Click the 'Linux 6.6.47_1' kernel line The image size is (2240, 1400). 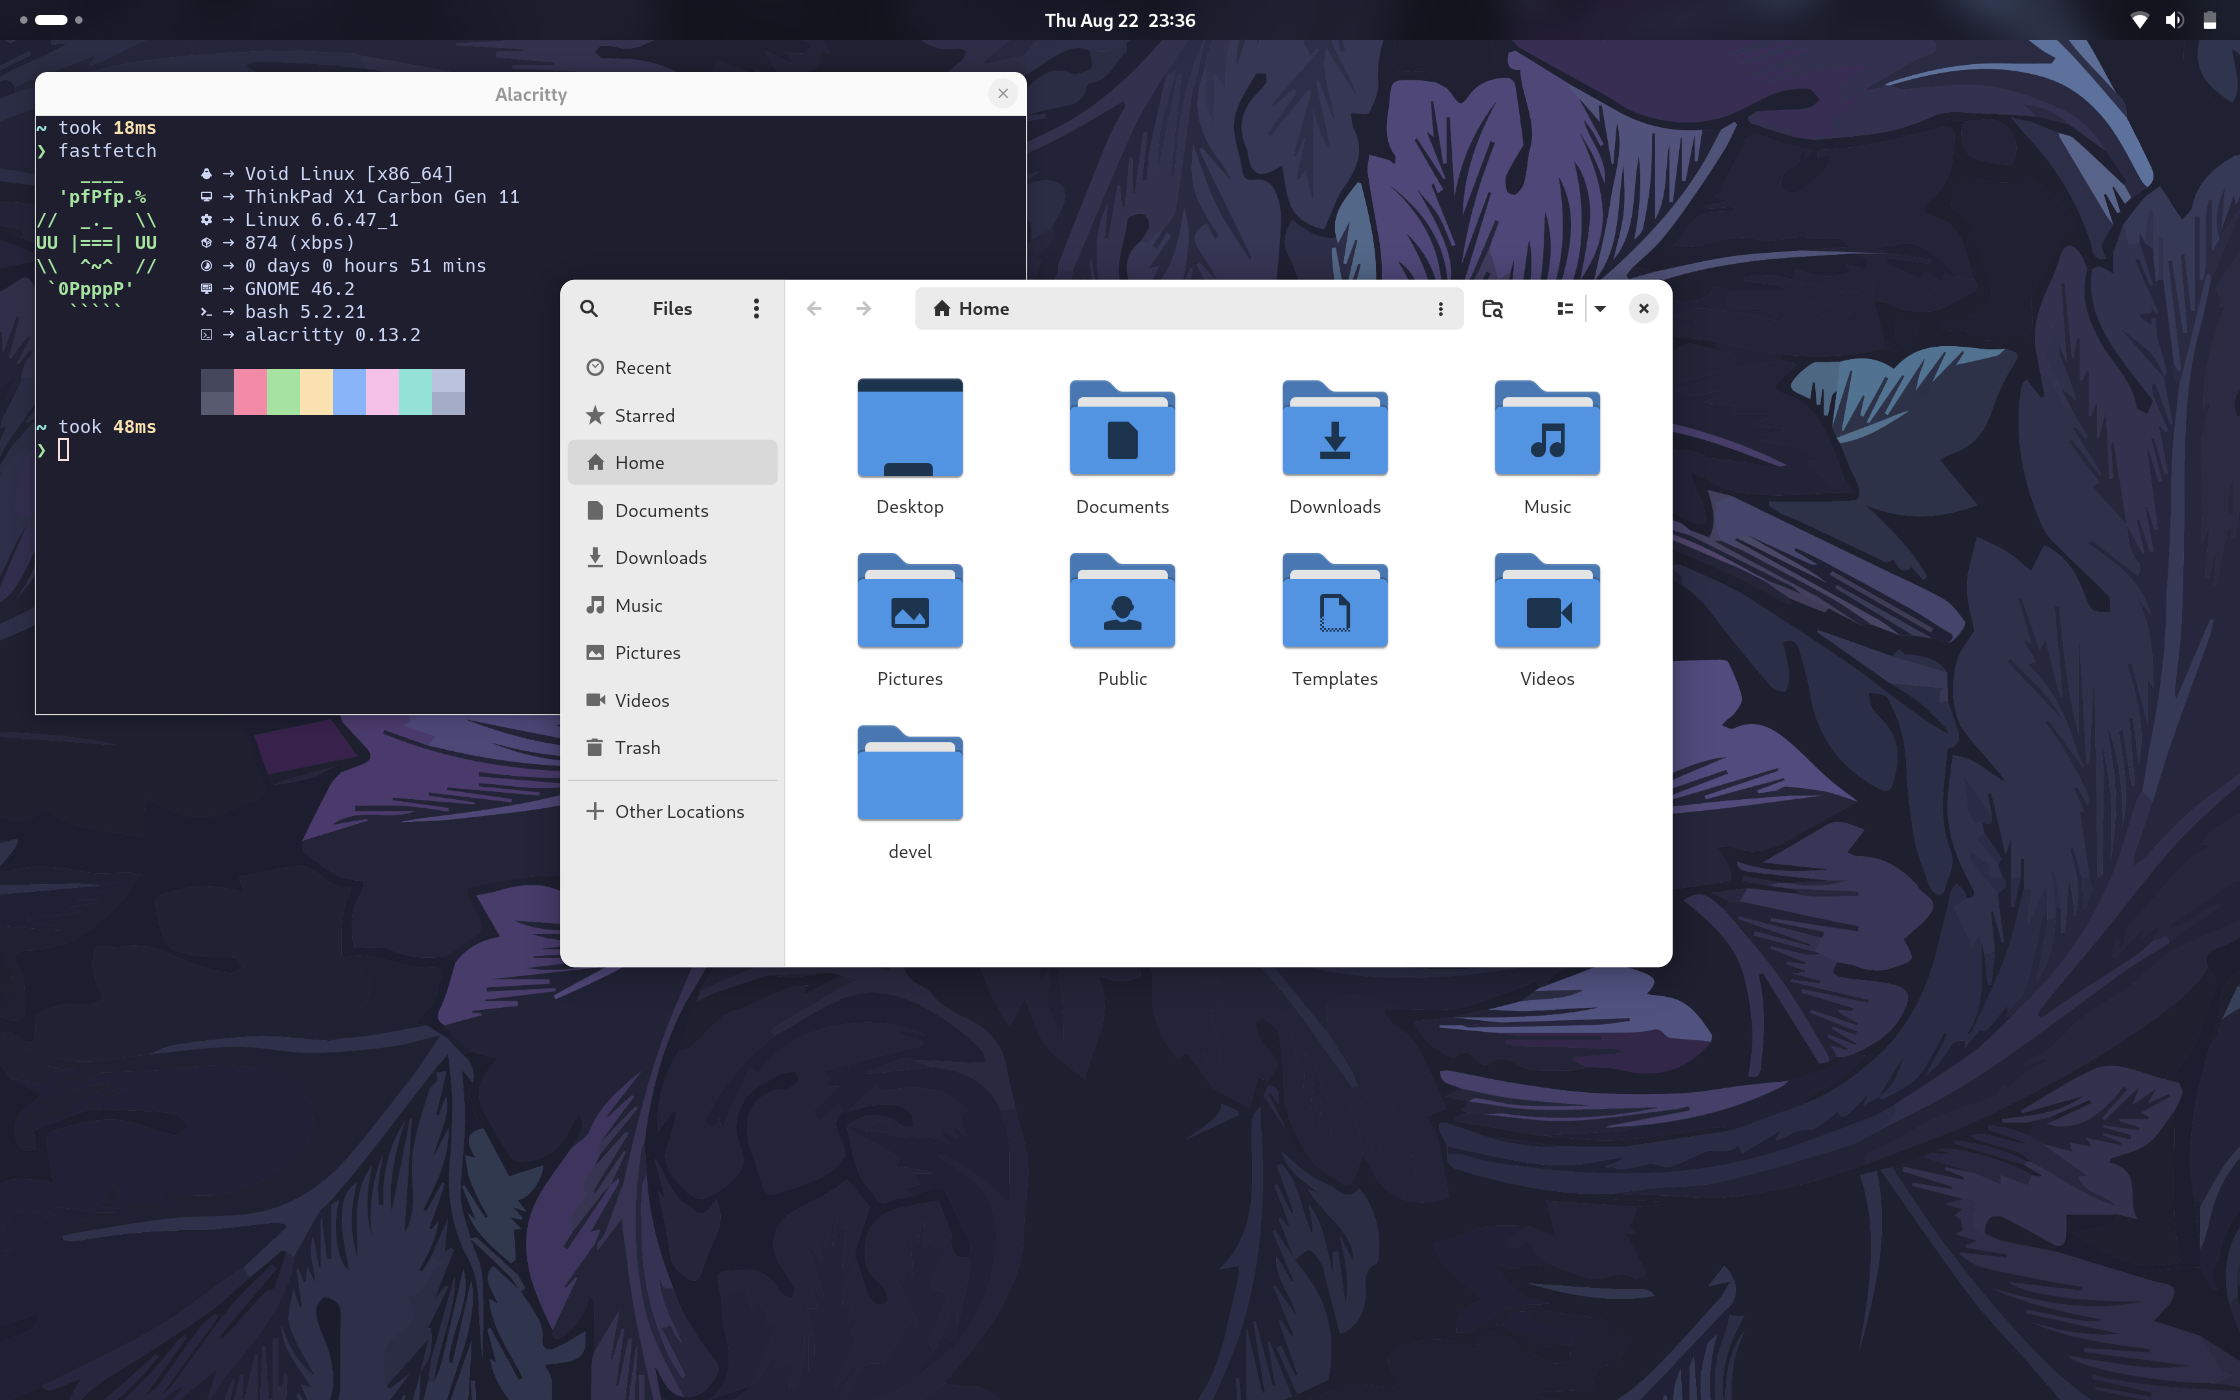tap(322, 220)
